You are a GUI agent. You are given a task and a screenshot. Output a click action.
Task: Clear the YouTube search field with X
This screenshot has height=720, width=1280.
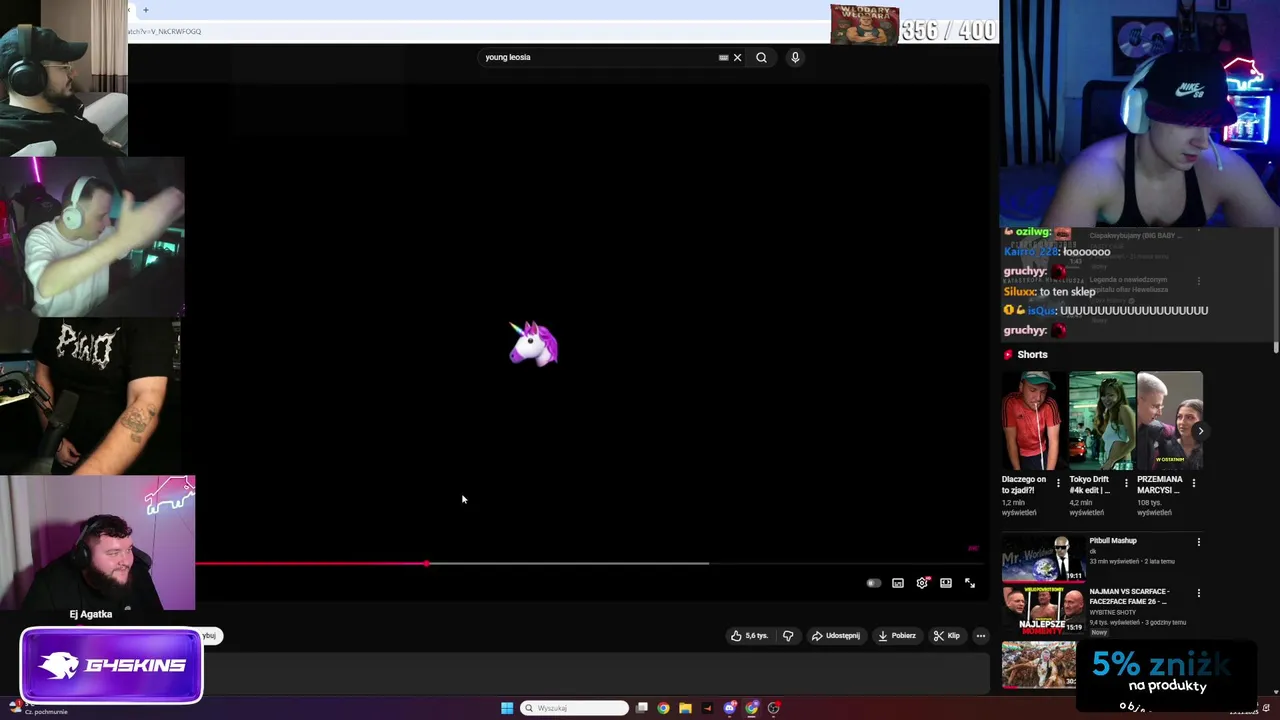click(x=737, y=57)
